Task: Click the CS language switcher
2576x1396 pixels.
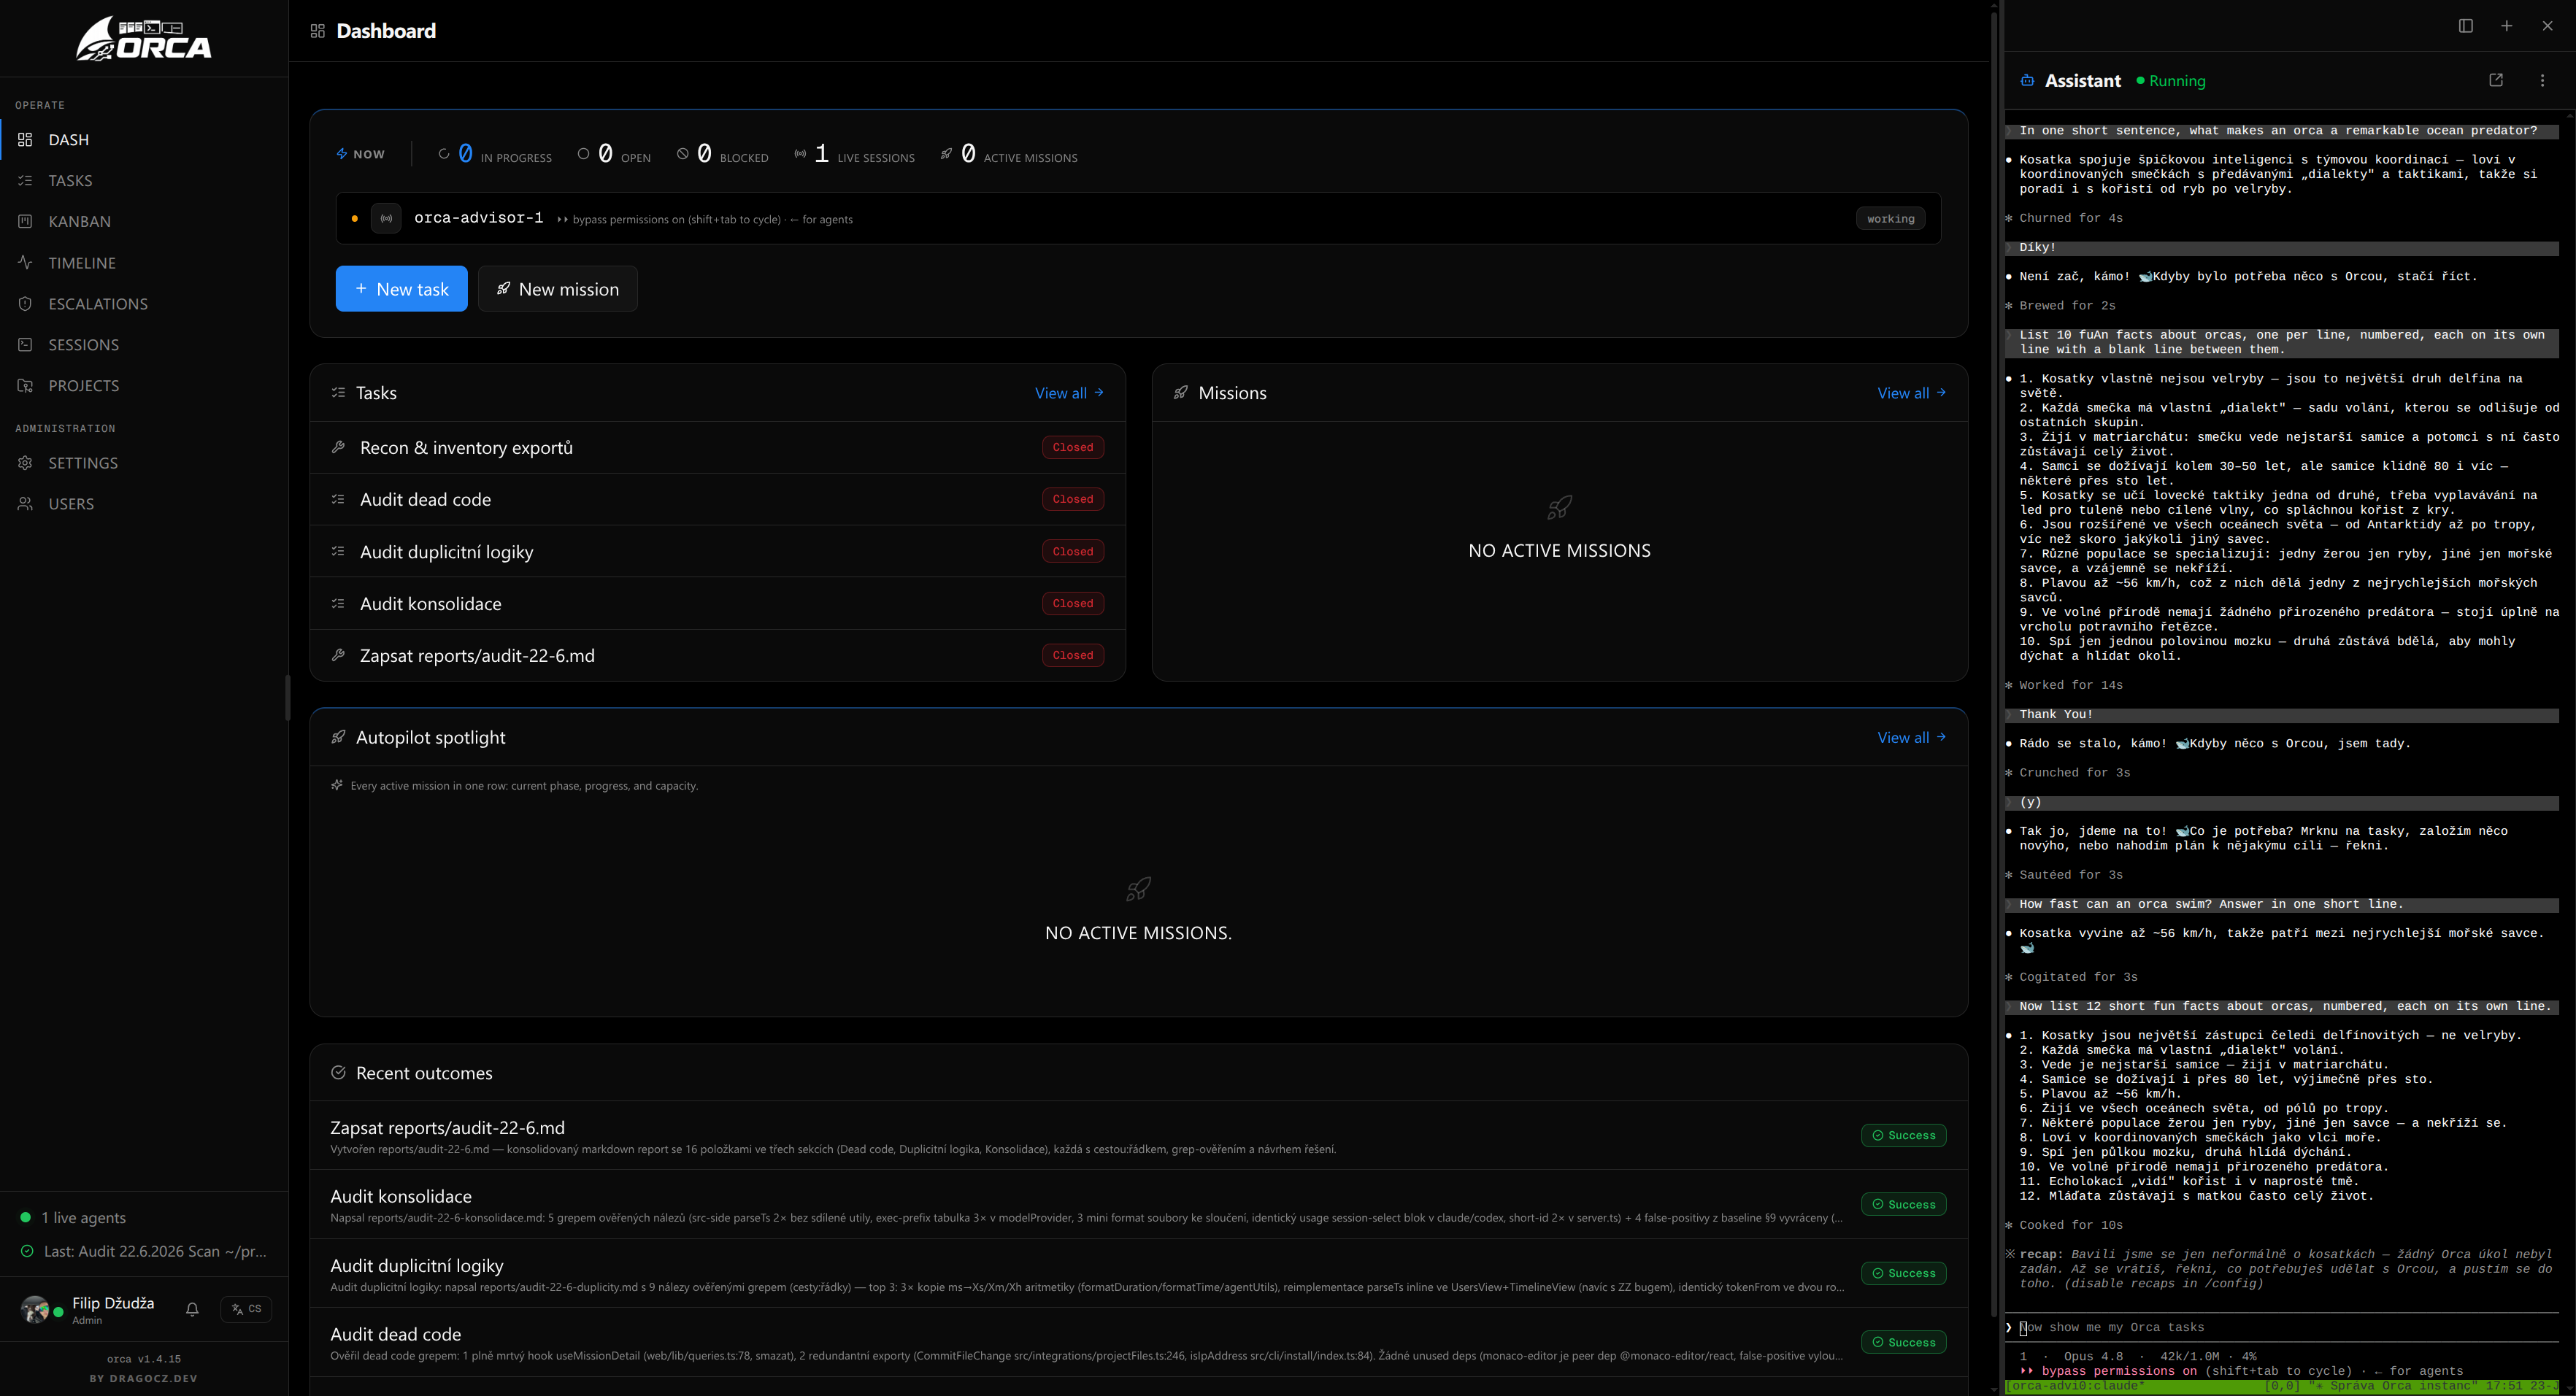Action: (x=246, y=1309)
